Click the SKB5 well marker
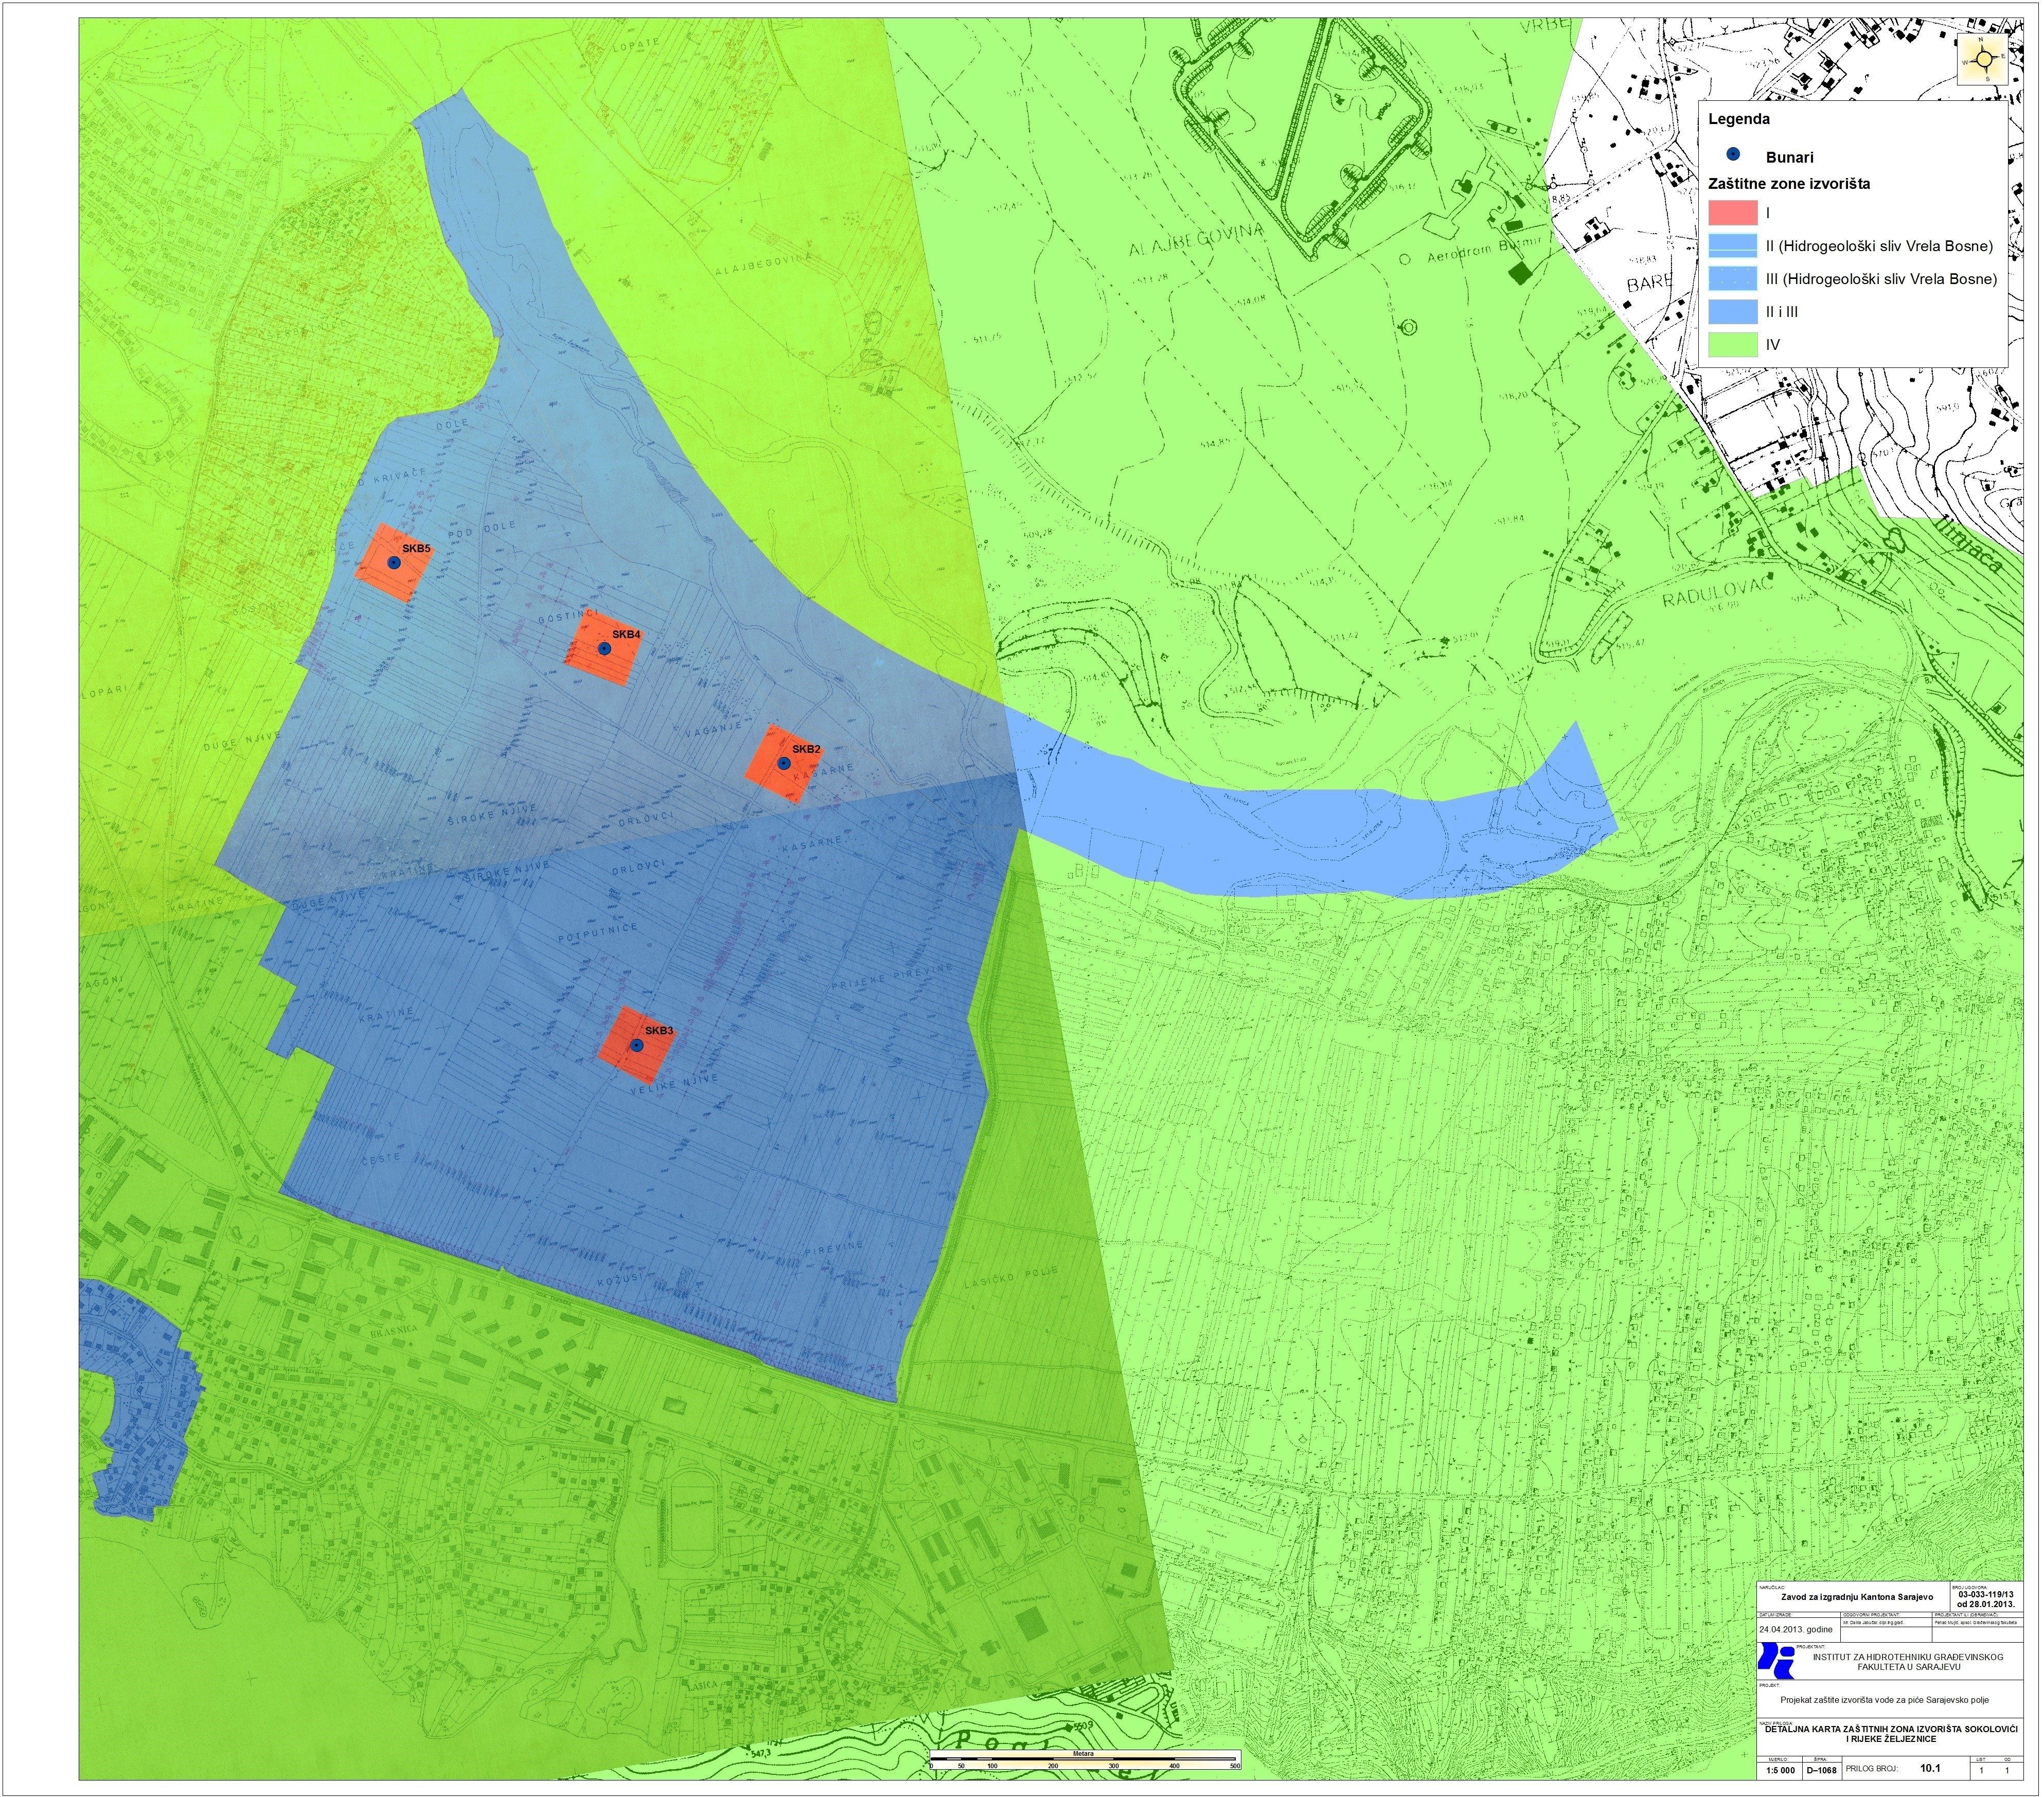 point(394,563)
